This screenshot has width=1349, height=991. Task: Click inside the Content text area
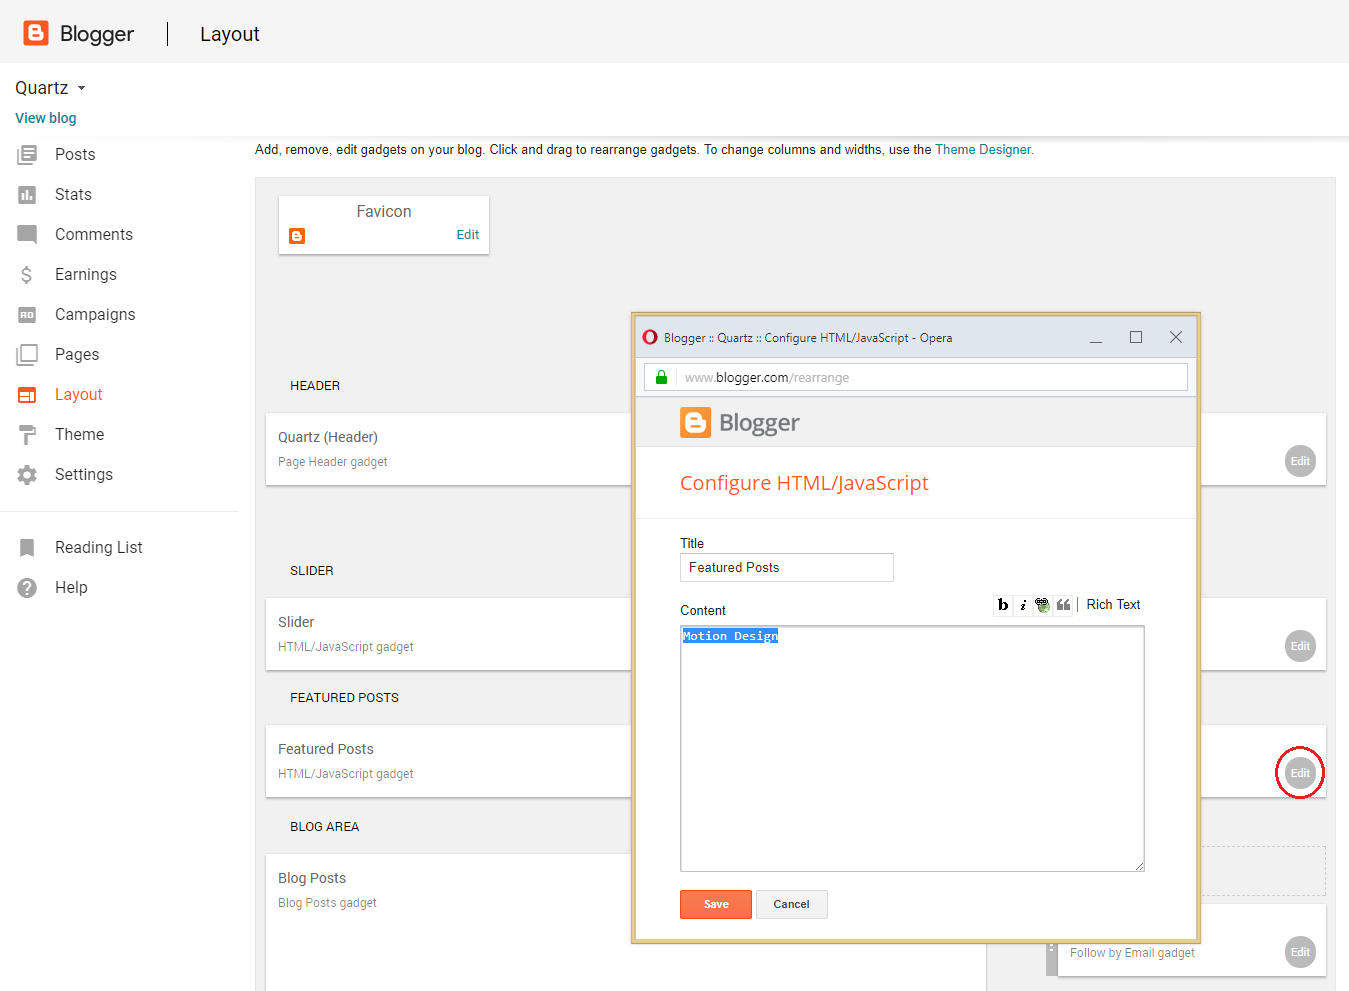tap(912, 749)
